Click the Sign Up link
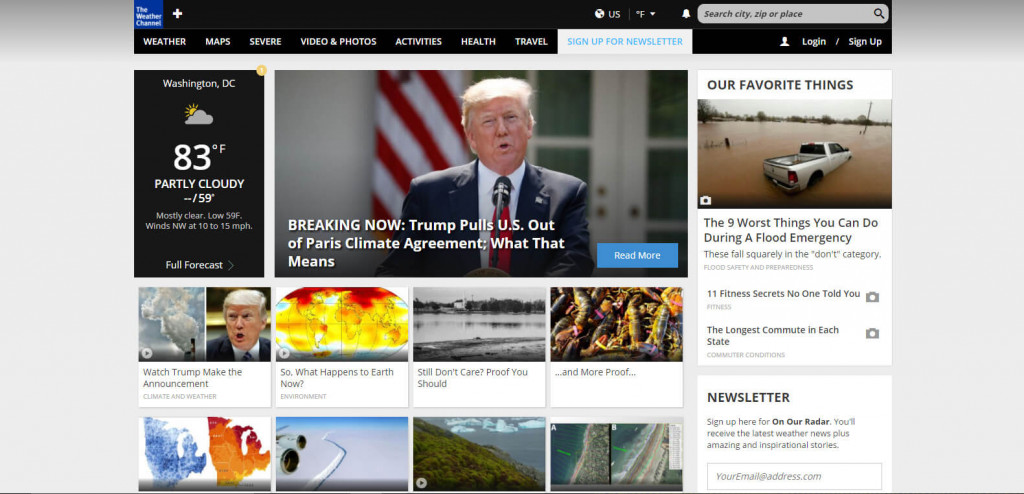The width and height of the screenshot is (1024, 494). pos(865,41)
